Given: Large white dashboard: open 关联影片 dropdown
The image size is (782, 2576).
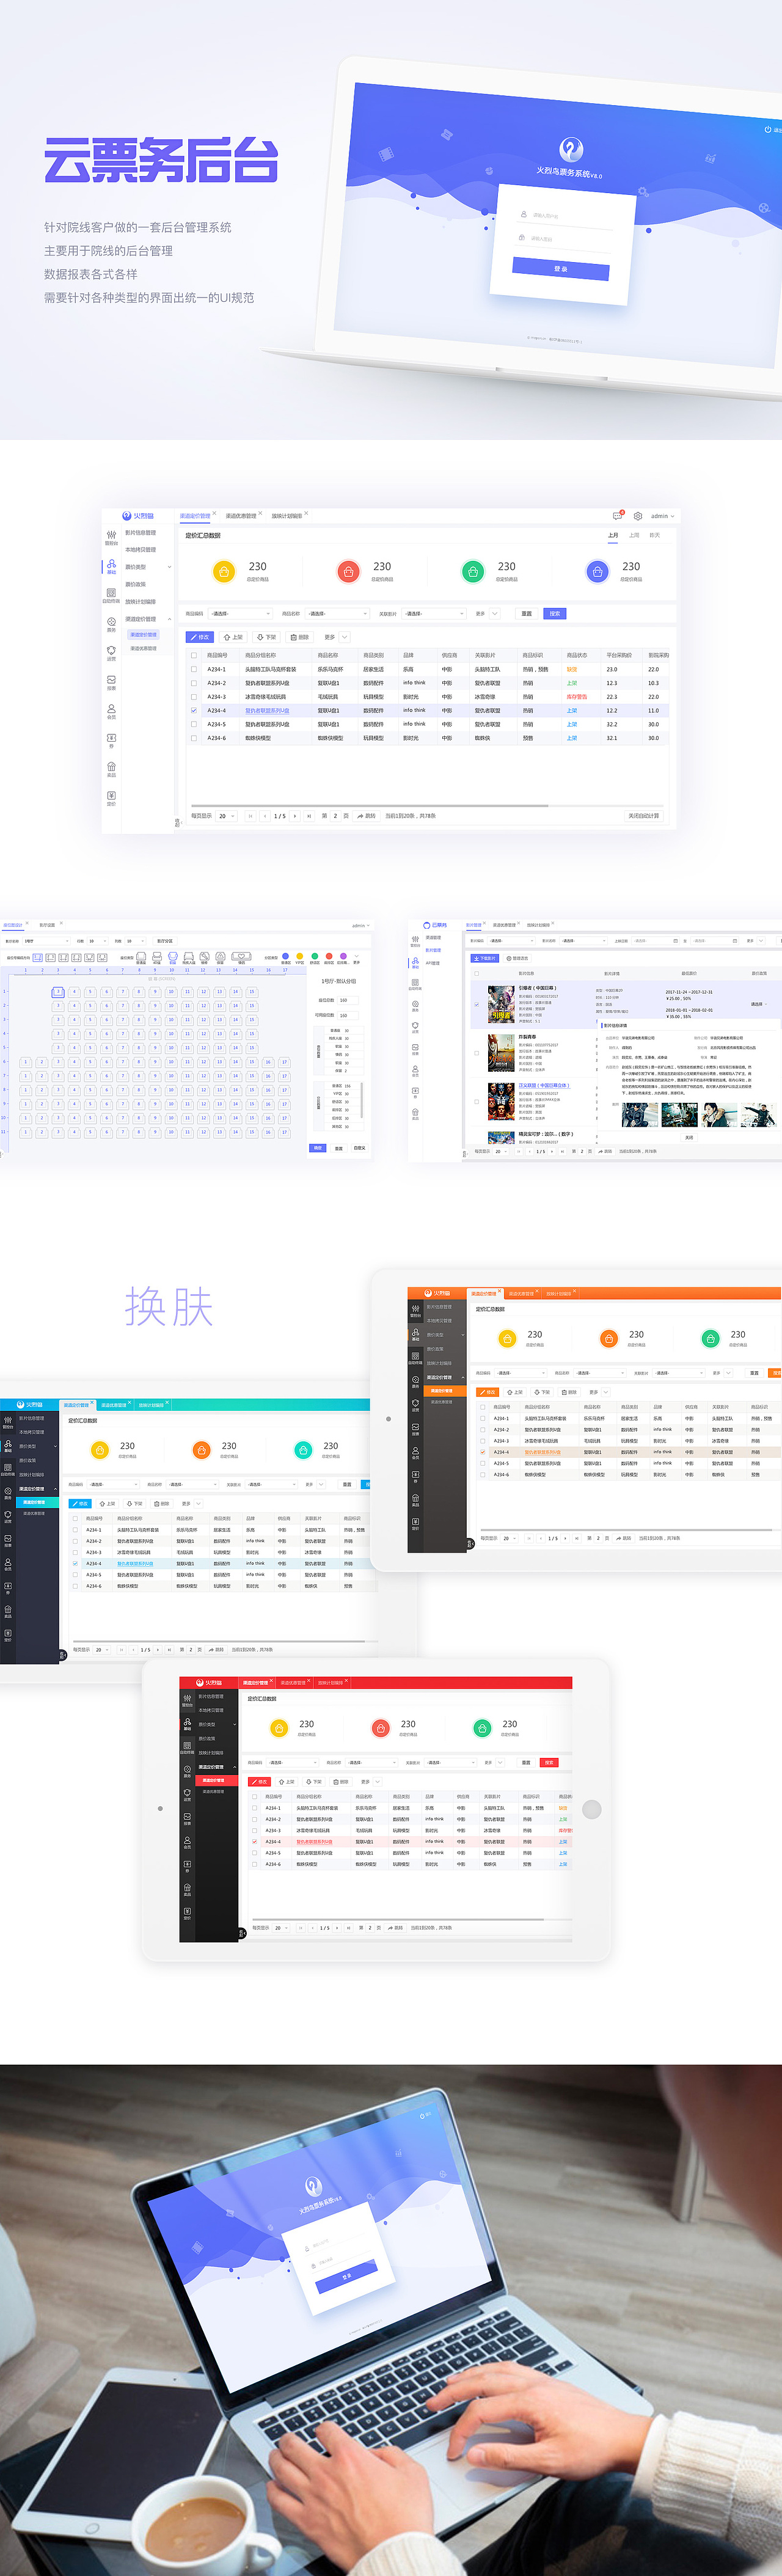Looking at the screenshot, I should point(434,613).
